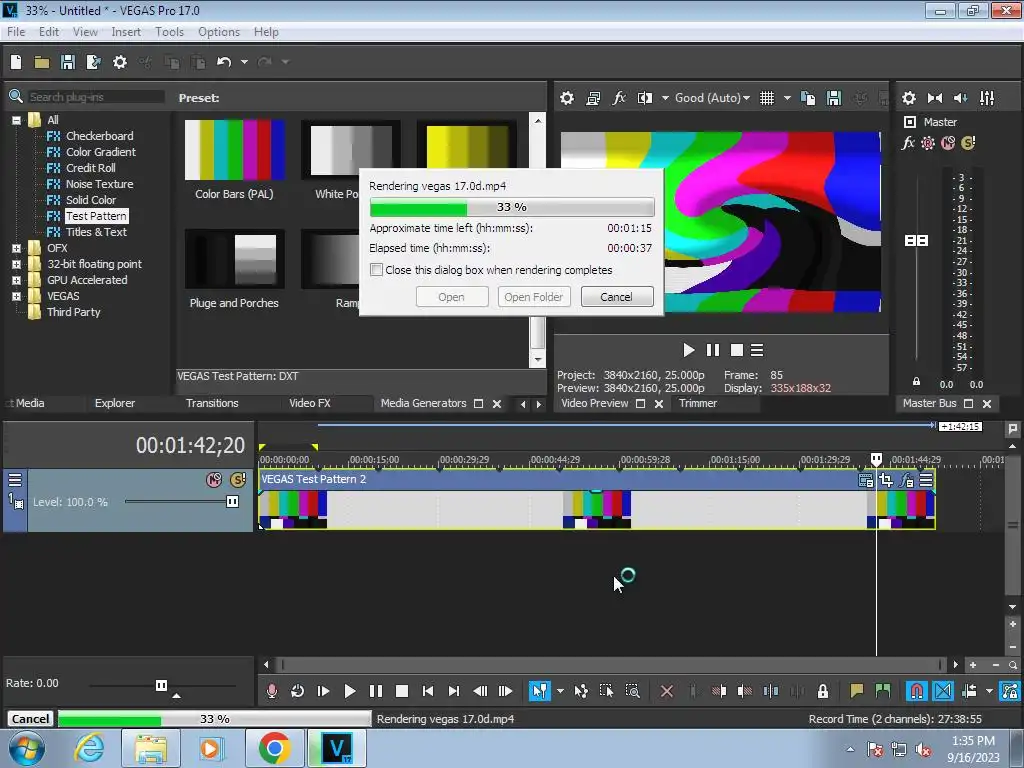The width and height of the screenshot is (1024, 768).
Task: Click the track header hamburger menu icon
Action: coord(15,480)
